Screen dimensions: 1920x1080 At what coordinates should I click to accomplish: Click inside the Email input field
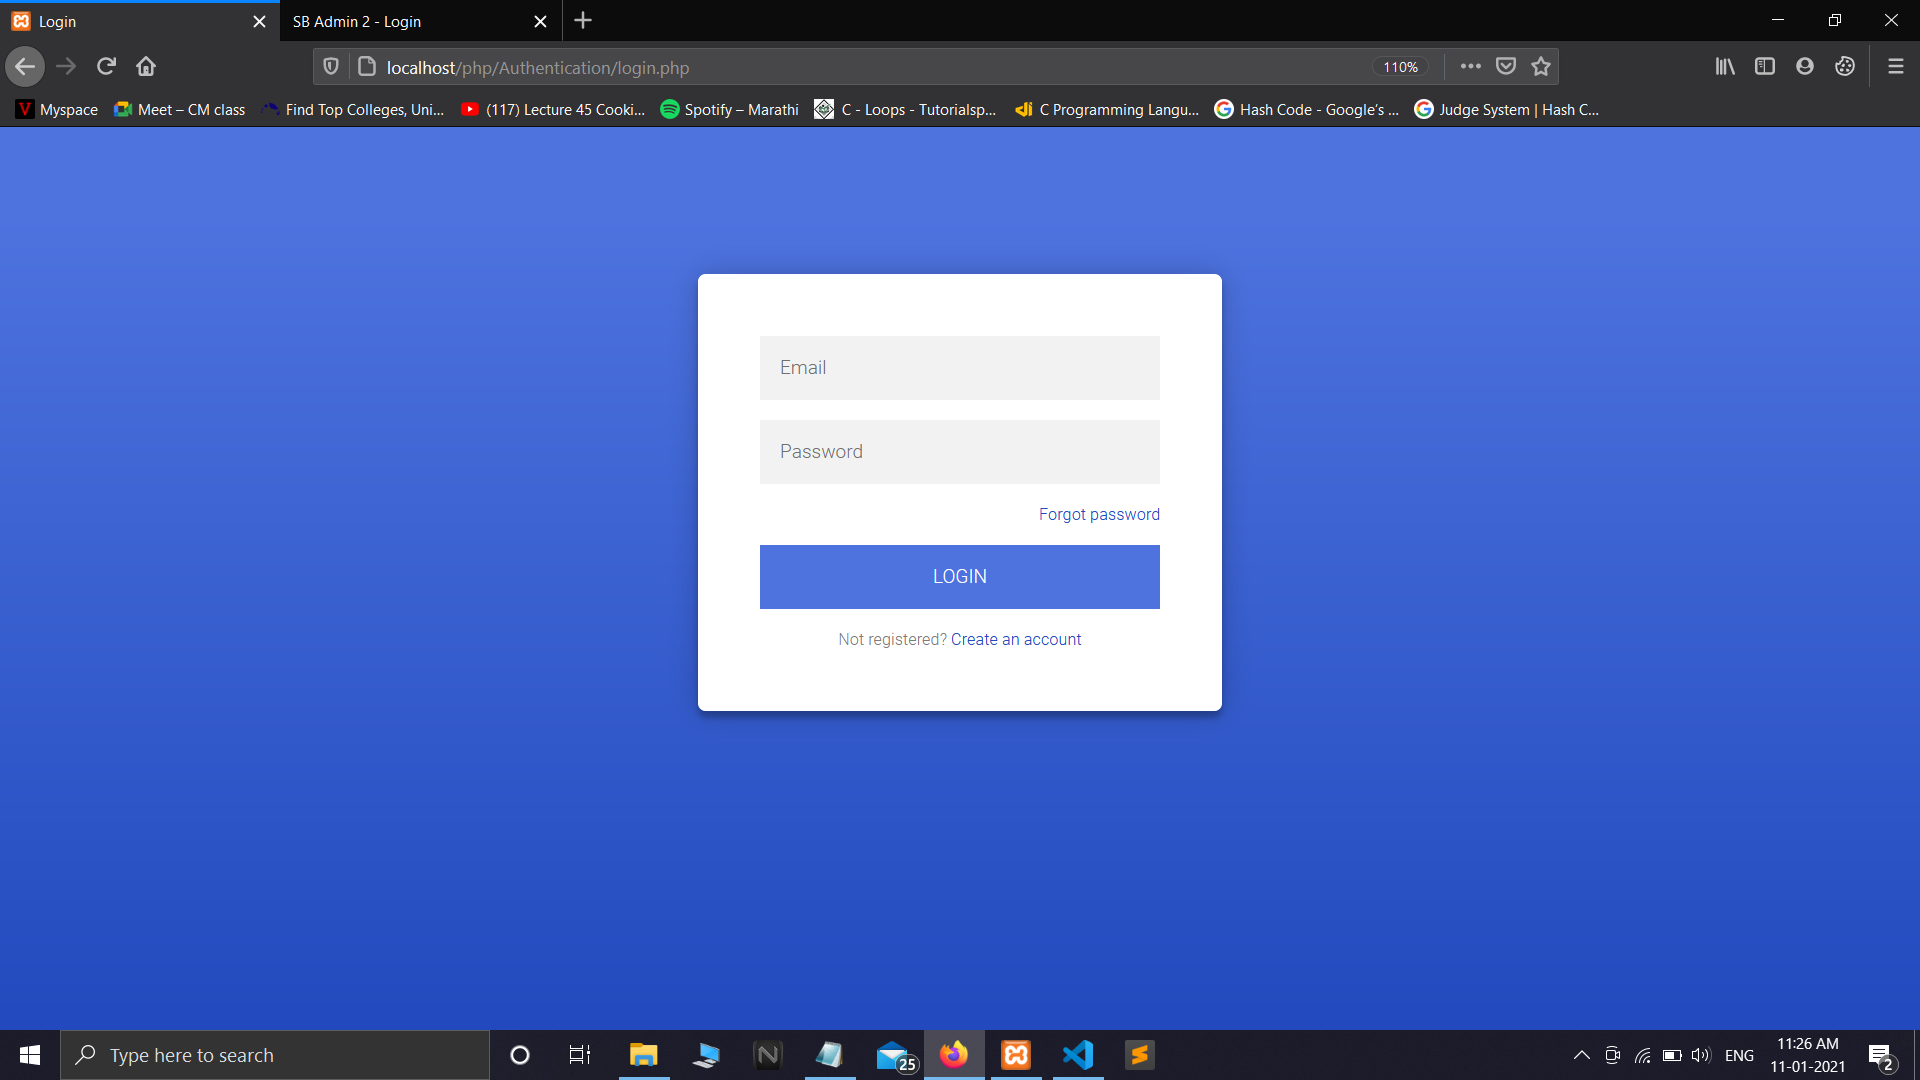[959, 367]
